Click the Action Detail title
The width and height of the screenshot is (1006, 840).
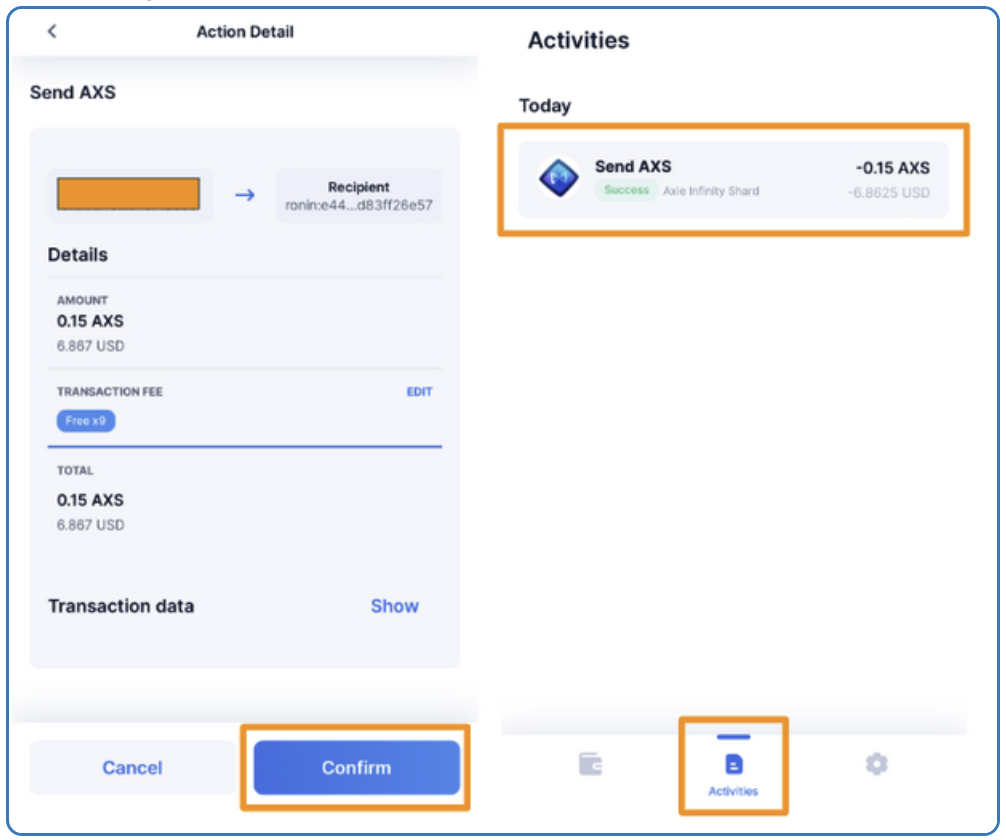[245, 31]
